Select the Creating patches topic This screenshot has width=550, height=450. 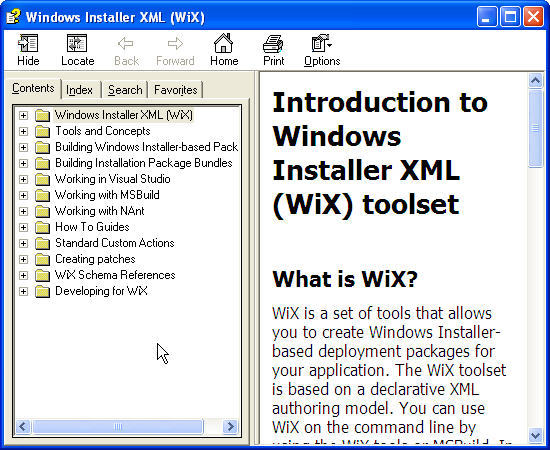[x=95, y=260]
